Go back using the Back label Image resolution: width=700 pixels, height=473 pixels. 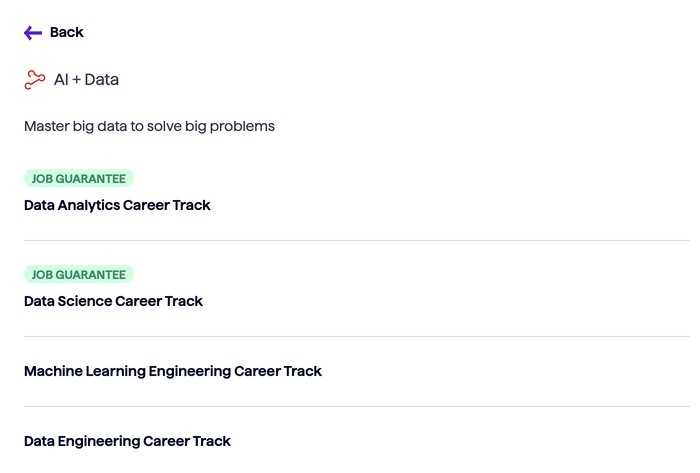click(x=67, y=33)
